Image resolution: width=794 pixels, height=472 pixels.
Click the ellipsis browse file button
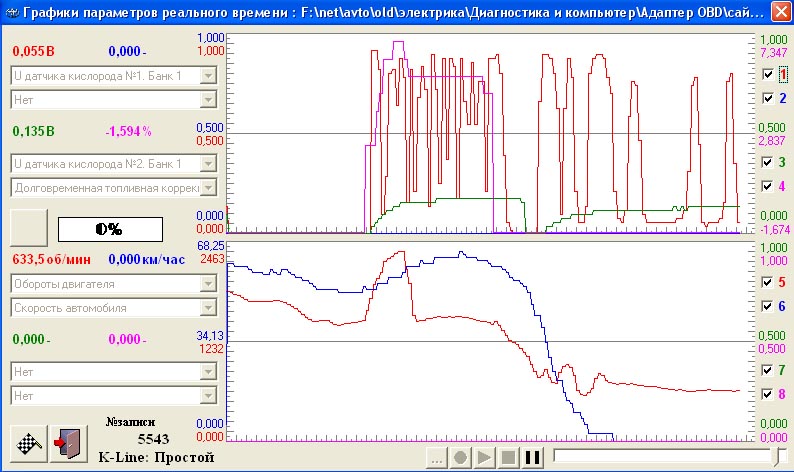[x=436, y=458]
